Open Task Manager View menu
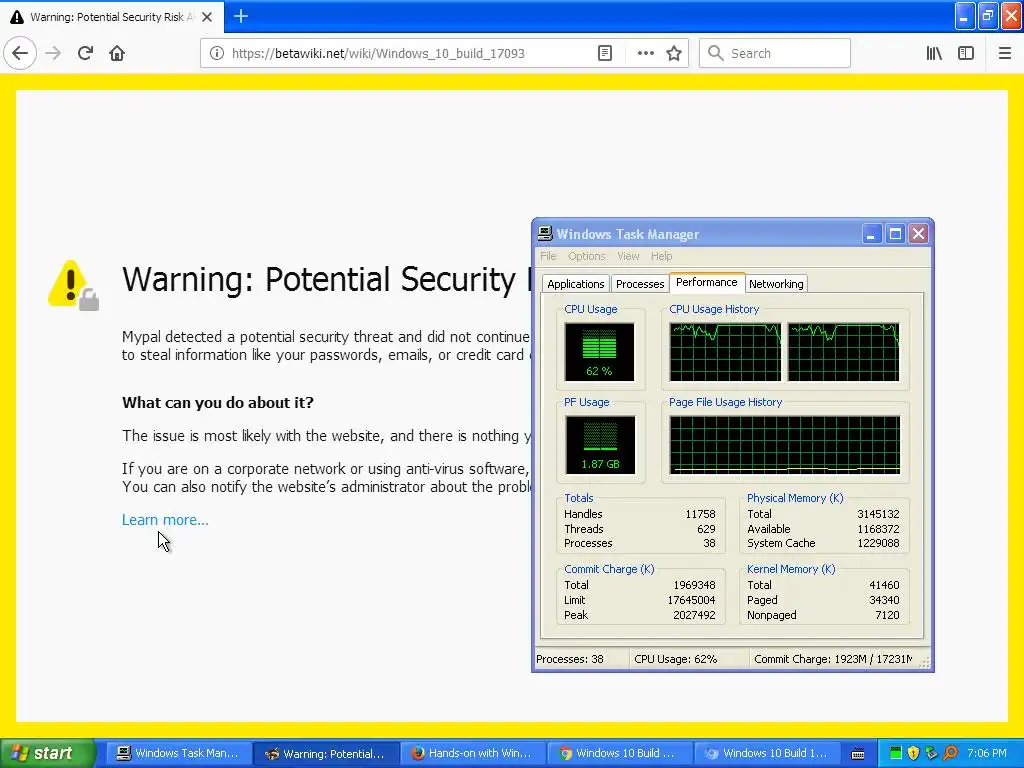The image size is (1024, 768). click(628, 256)
